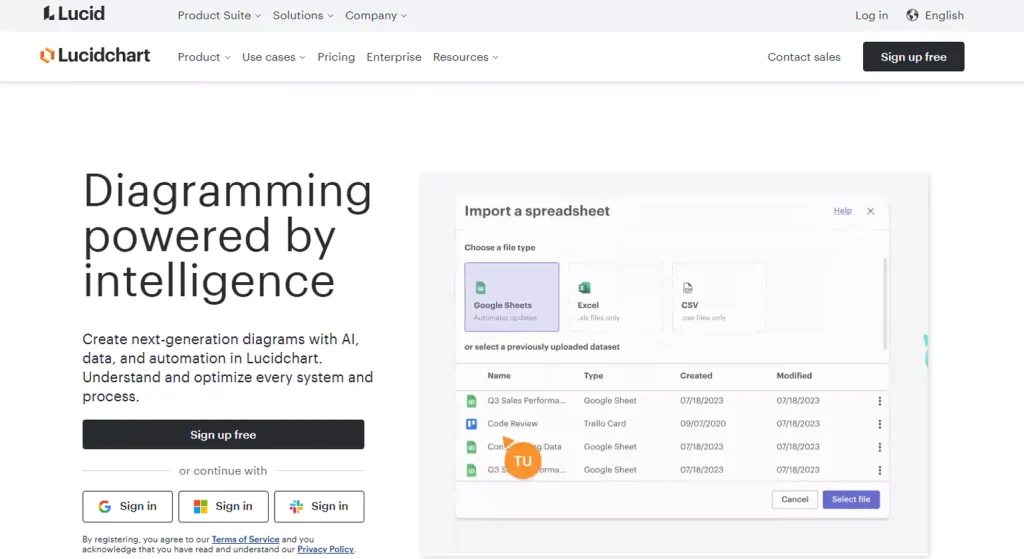Click the Lucid logo in top bar

pyautogui.click(x=74, y=14)
